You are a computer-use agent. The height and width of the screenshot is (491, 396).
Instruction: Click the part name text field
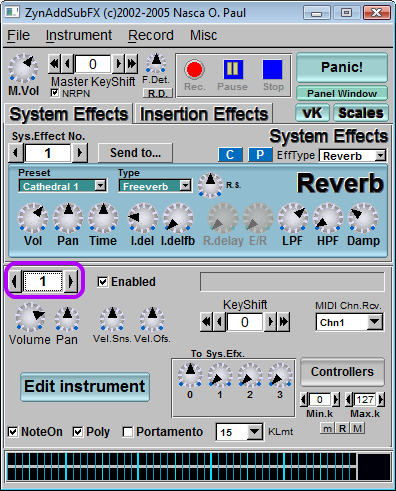292,282
